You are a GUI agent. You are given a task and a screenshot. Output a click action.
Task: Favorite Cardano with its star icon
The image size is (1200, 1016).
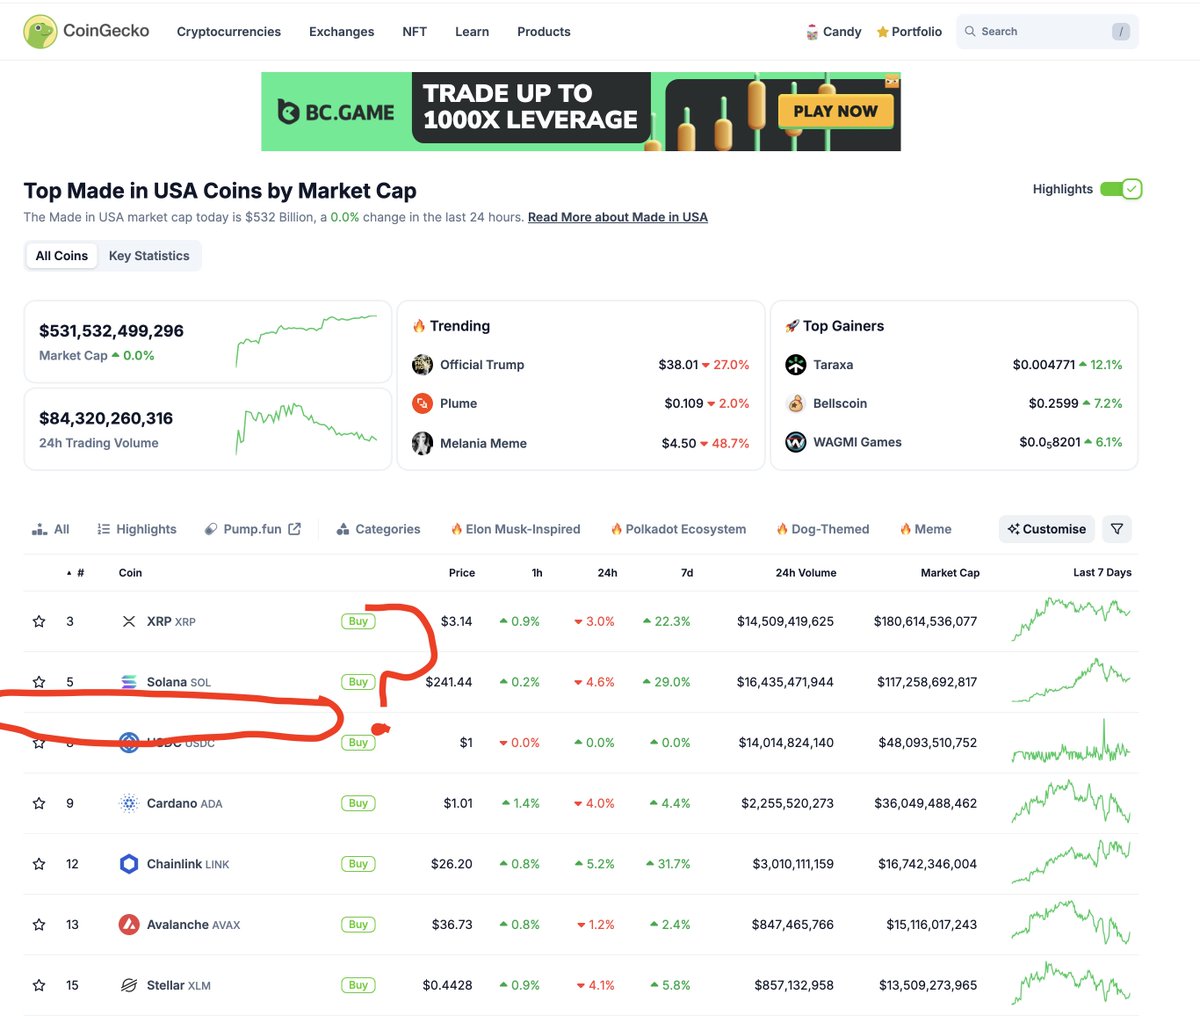coord(39,803)
